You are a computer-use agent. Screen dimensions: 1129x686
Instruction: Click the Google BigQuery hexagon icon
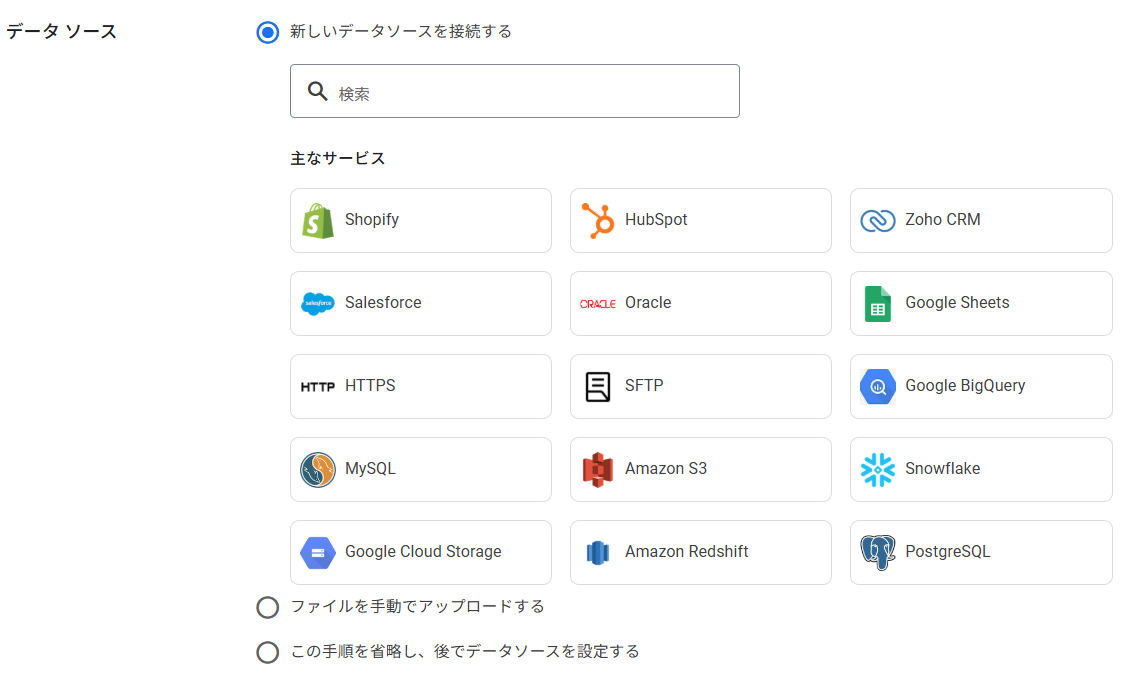878,386
